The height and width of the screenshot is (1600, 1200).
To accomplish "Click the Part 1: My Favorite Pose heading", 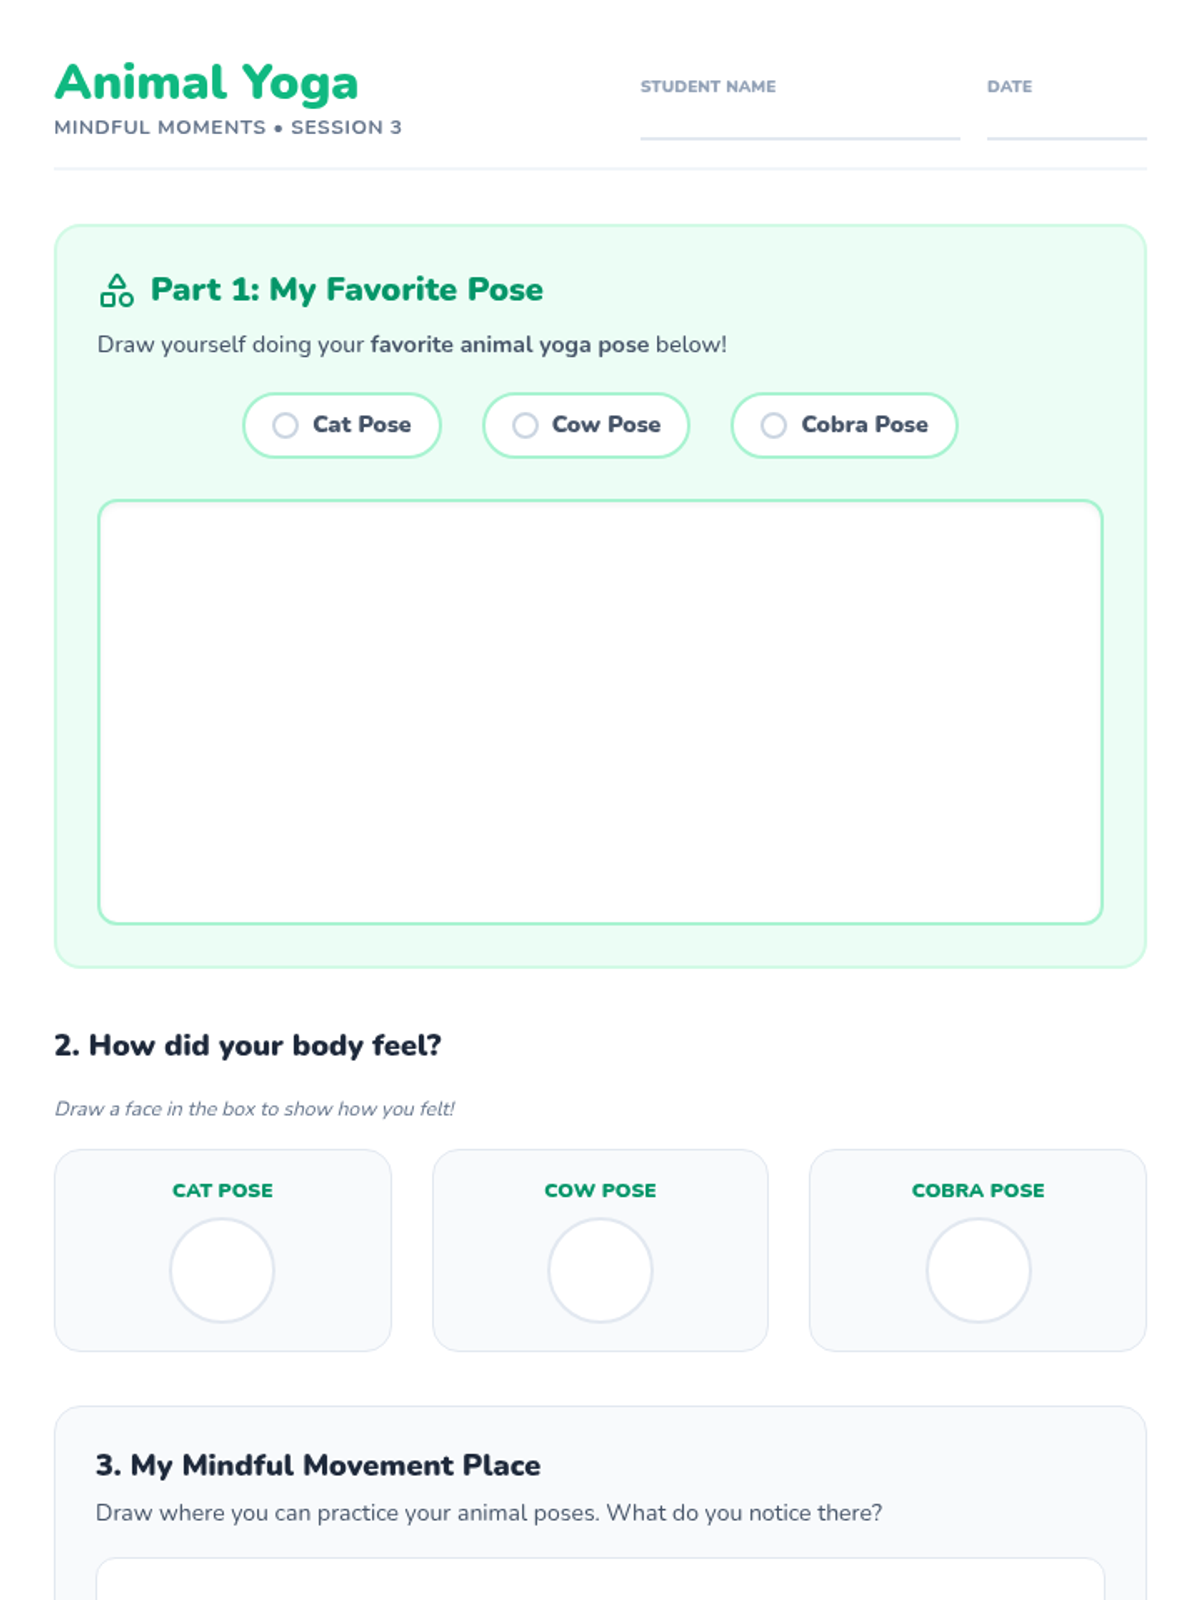I will tap(346, 289).
